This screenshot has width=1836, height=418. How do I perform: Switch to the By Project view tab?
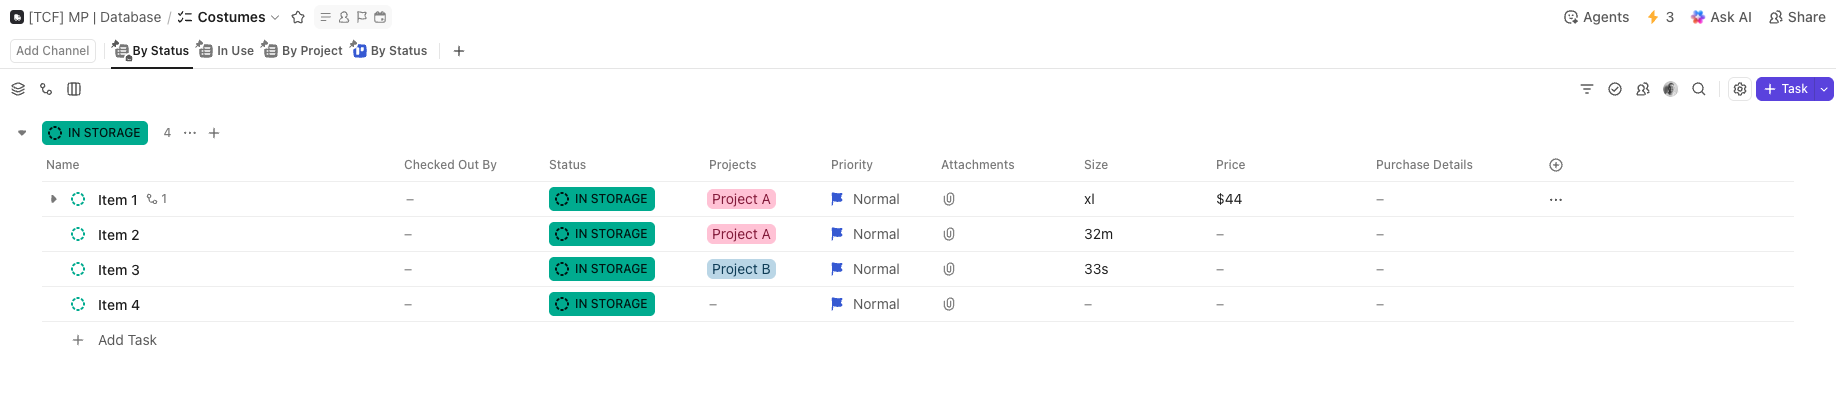coord(302,50)
